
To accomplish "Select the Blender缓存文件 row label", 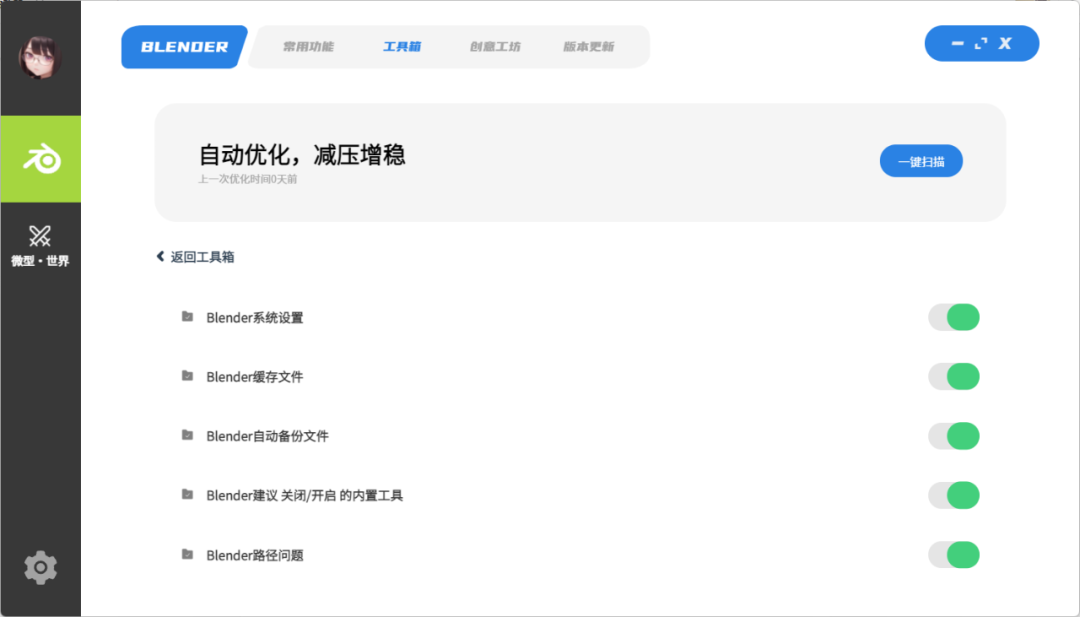I will click(x=255, y=377).
